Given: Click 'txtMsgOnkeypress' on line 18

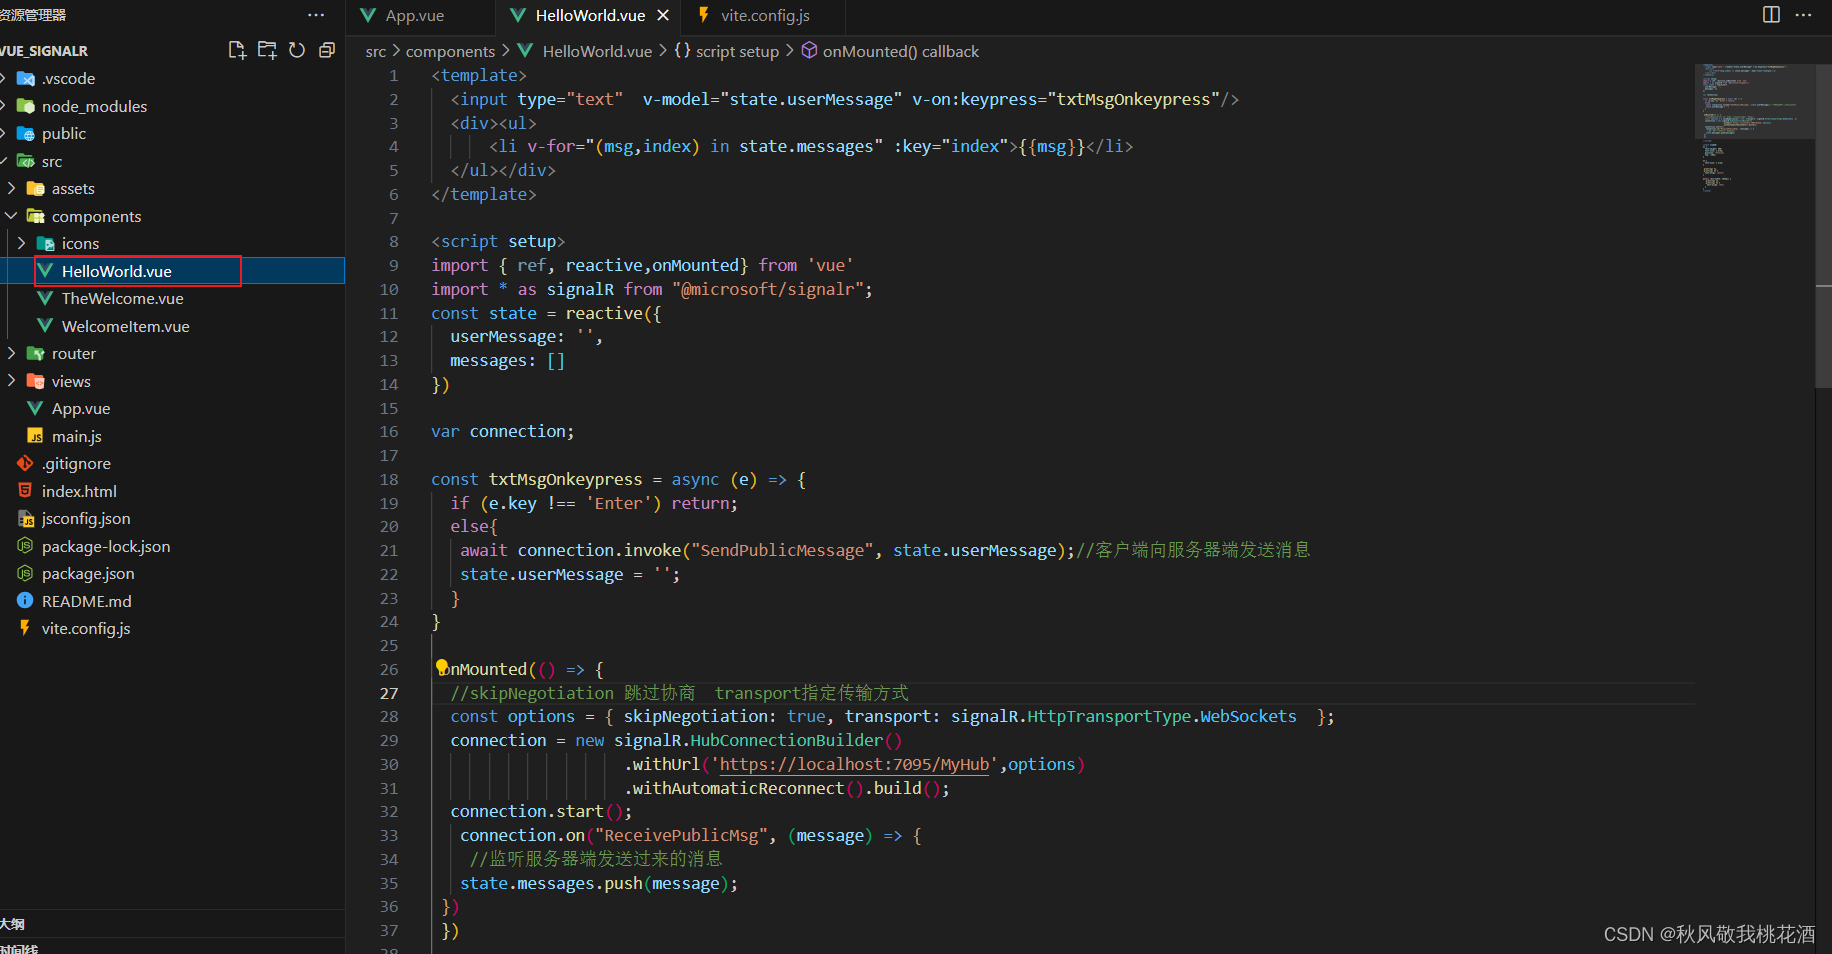Looking at the screenshot, I should [x=566, y=479].
